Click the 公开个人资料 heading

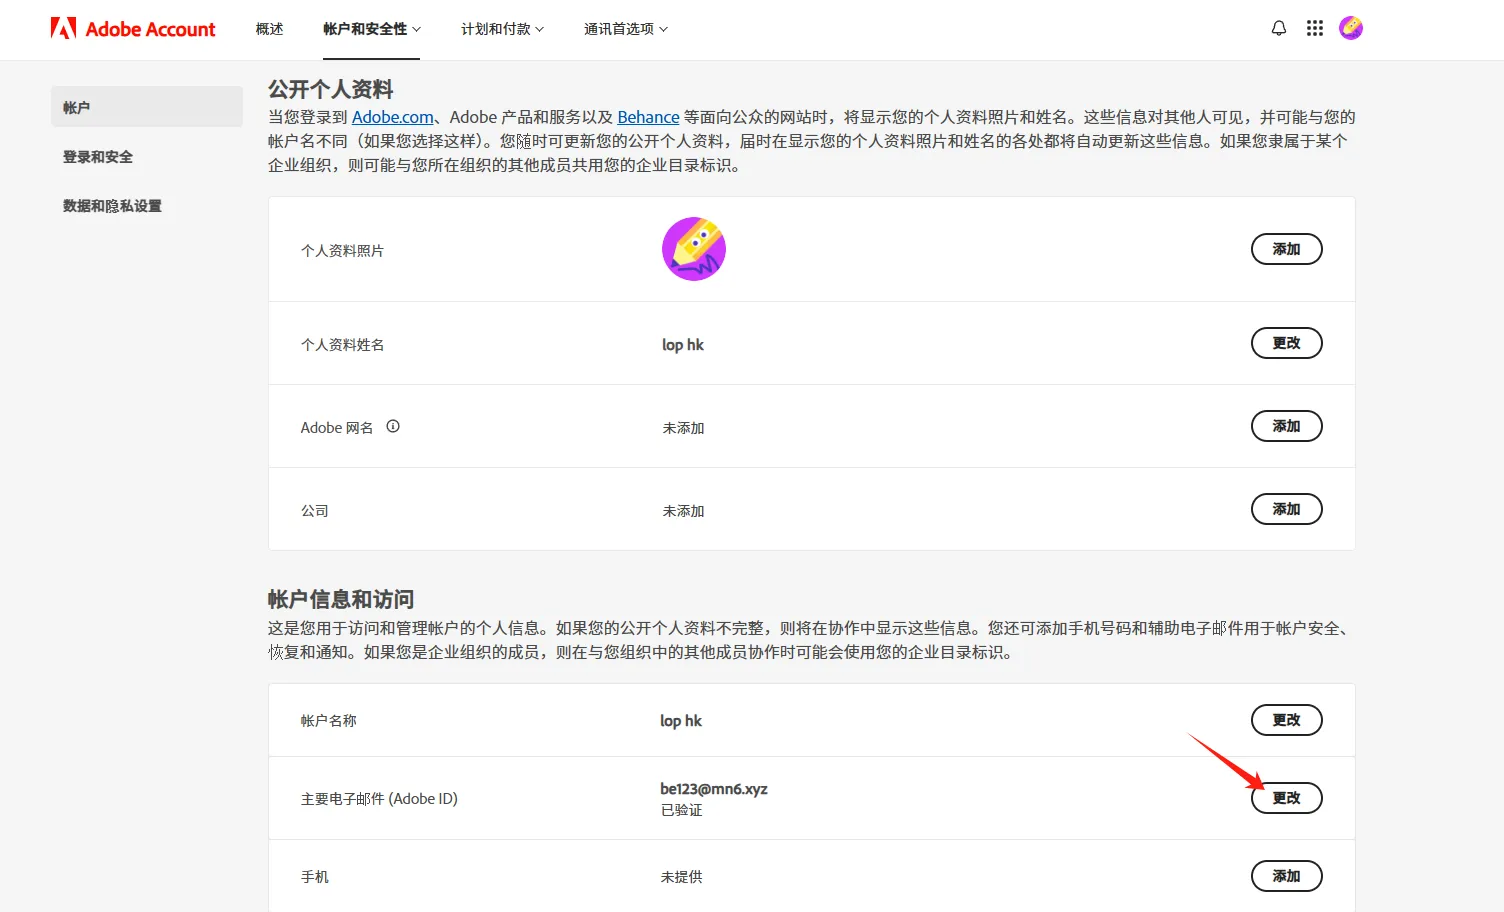click(x=331, y=89)
